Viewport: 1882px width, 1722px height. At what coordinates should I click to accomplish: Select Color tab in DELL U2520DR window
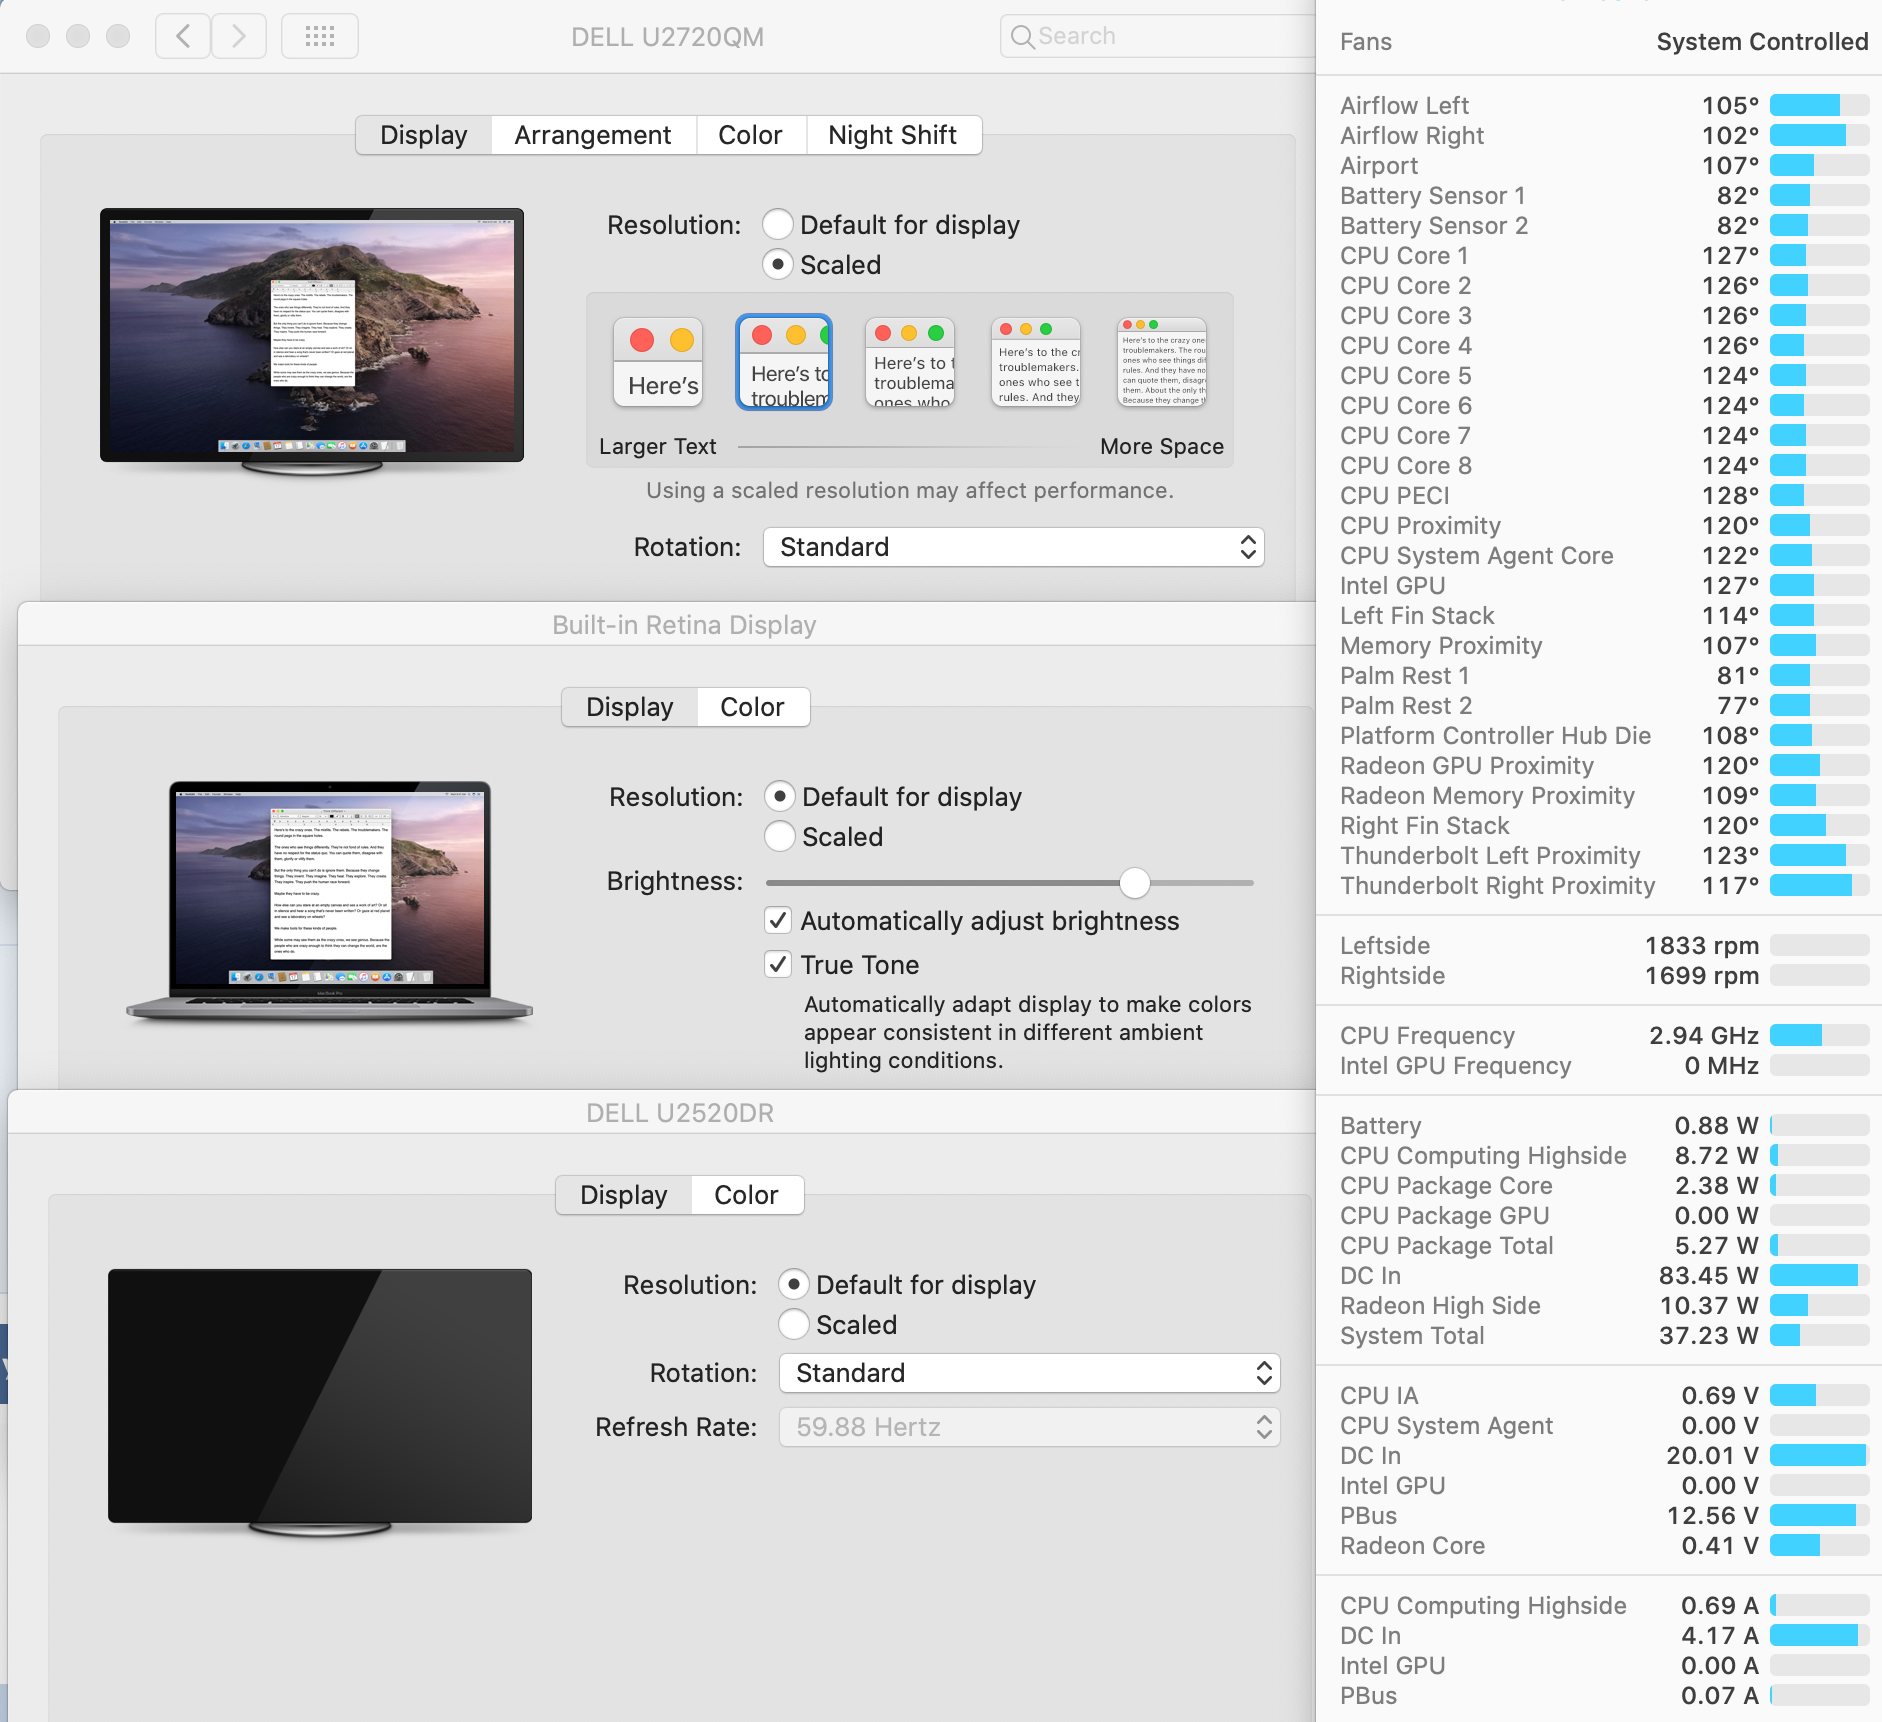pyautogui.click(x=747, y=1195)
